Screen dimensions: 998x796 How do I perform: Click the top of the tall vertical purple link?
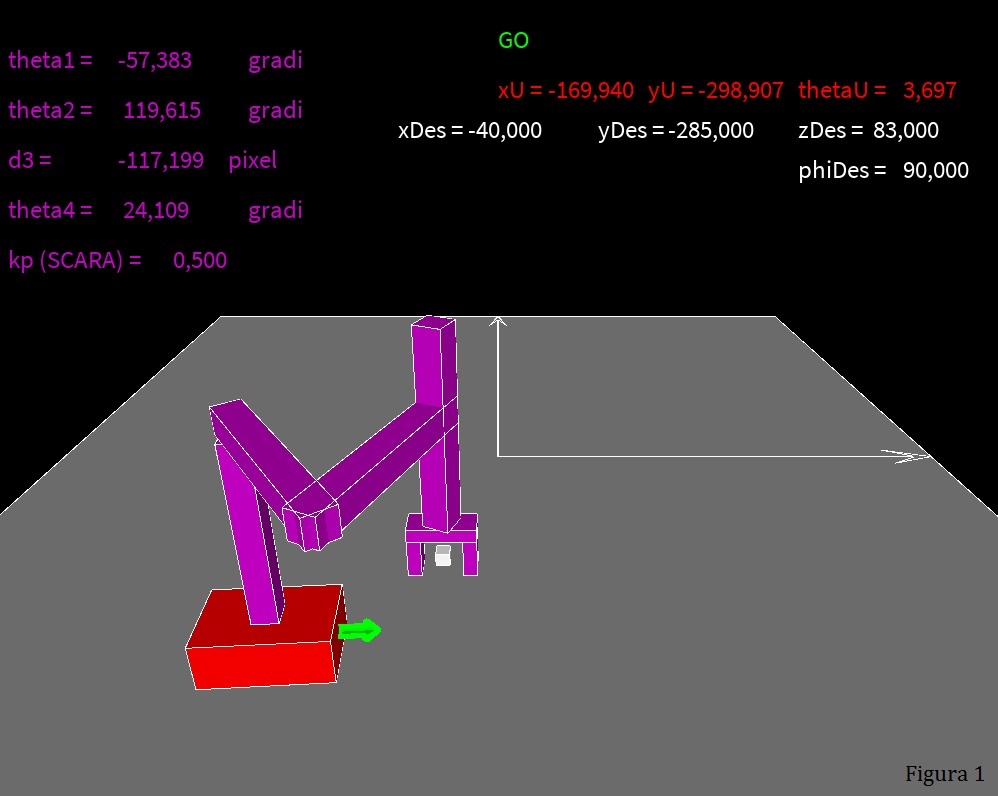[x=433, y=323]
